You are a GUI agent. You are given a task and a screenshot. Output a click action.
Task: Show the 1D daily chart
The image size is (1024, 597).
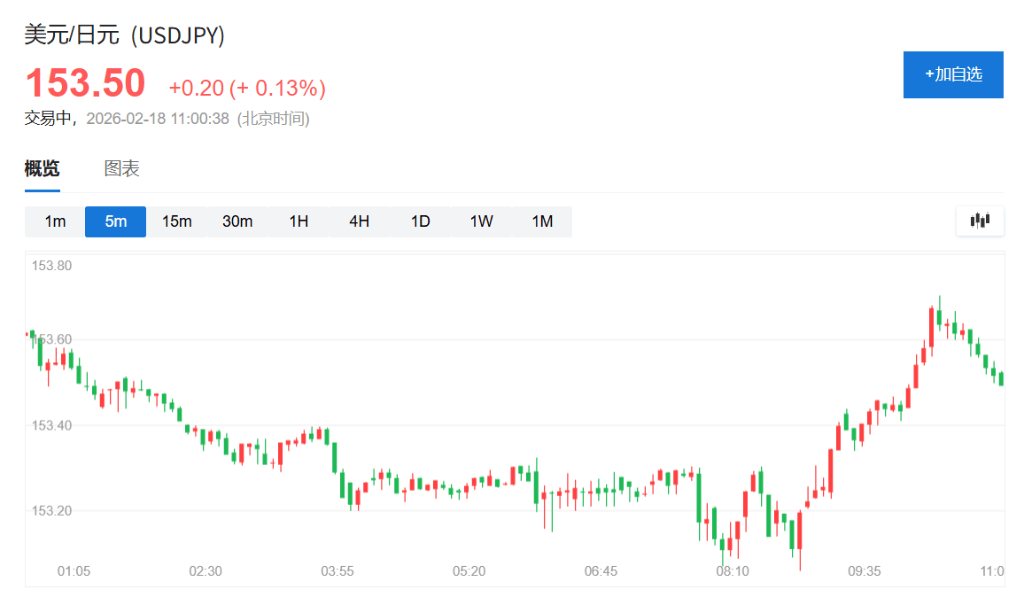coord(420,221)
